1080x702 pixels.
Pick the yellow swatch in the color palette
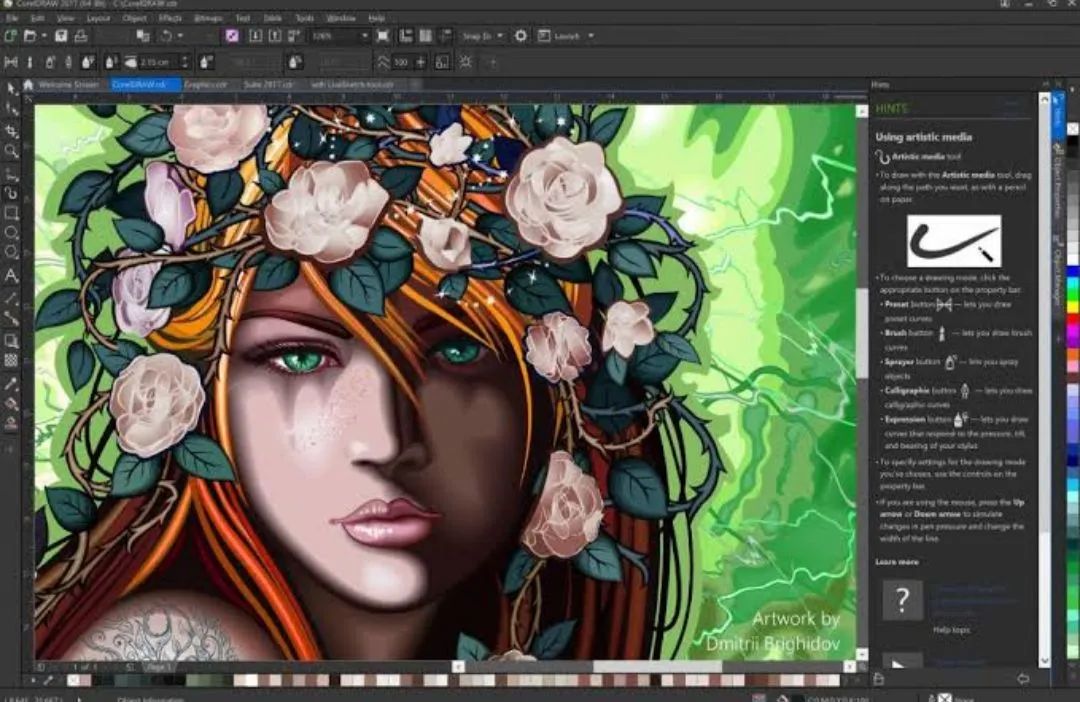click(1072, 306)
